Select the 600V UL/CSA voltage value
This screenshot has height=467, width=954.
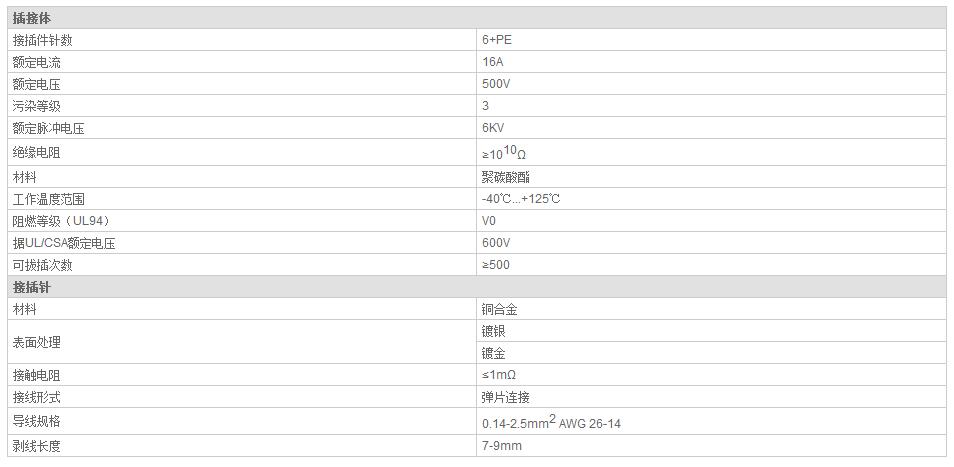pos(496,243)
